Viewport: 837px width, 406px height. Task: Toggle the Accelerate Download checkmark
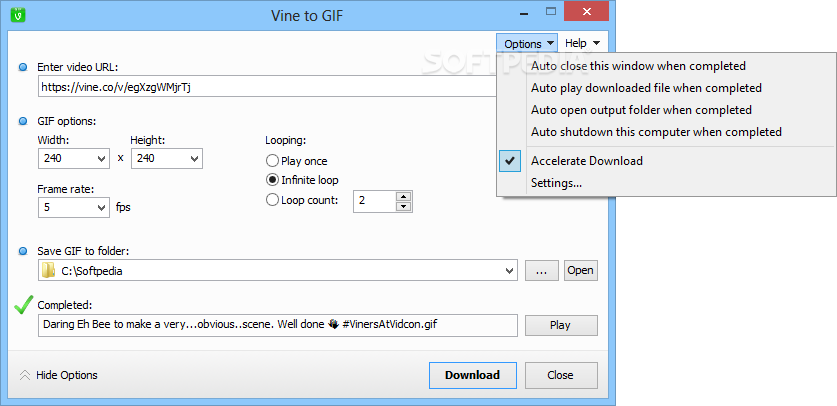pos(511,161)
